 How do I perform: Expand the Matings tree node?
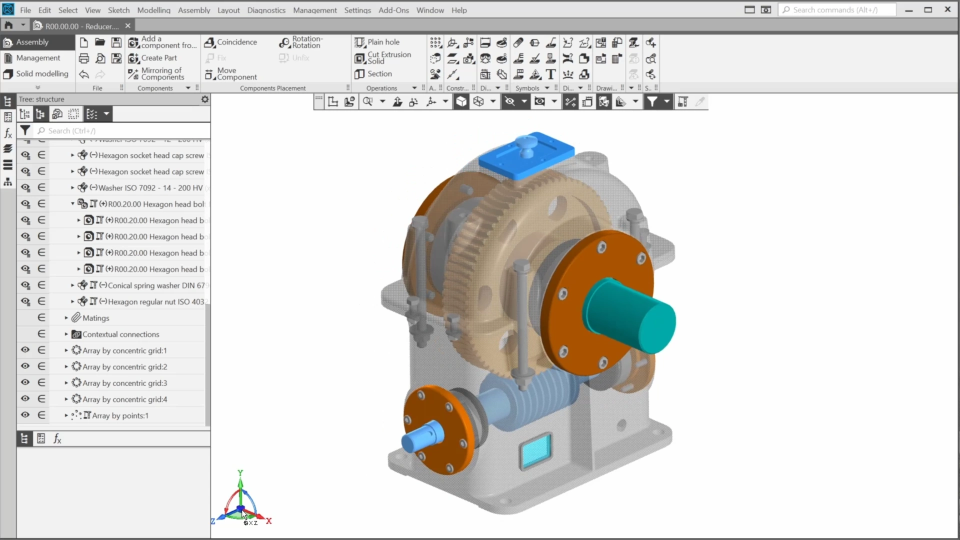[x=66, y=318]
